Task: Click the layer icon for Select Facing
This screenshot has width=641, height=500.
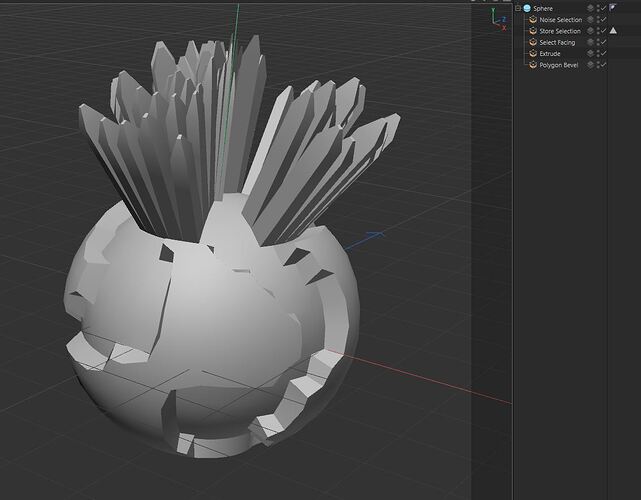Action: click(590, 42)
